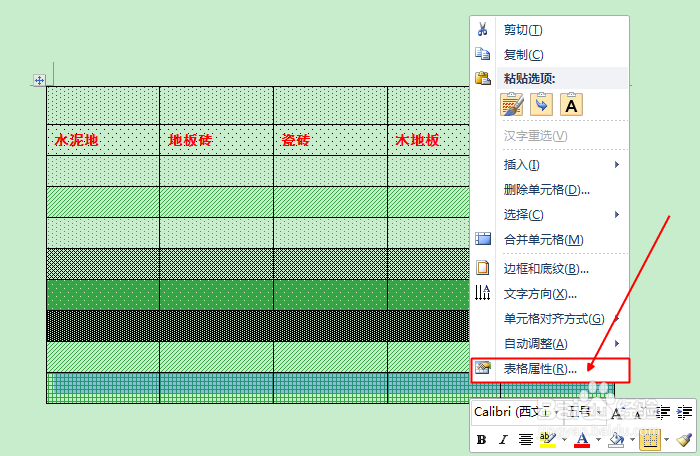Click the scissors Cut icon
The image size is (700, 456).
482,29
